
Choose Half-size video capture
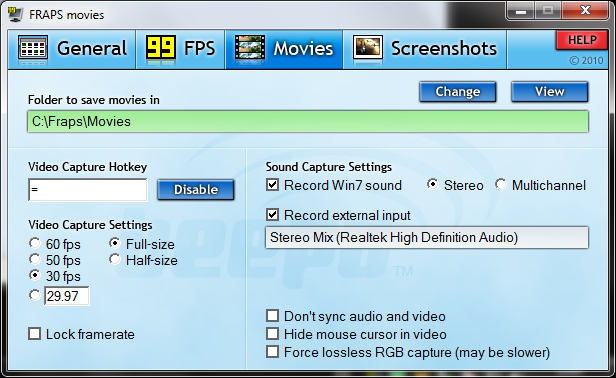click(x=115, y=259)
